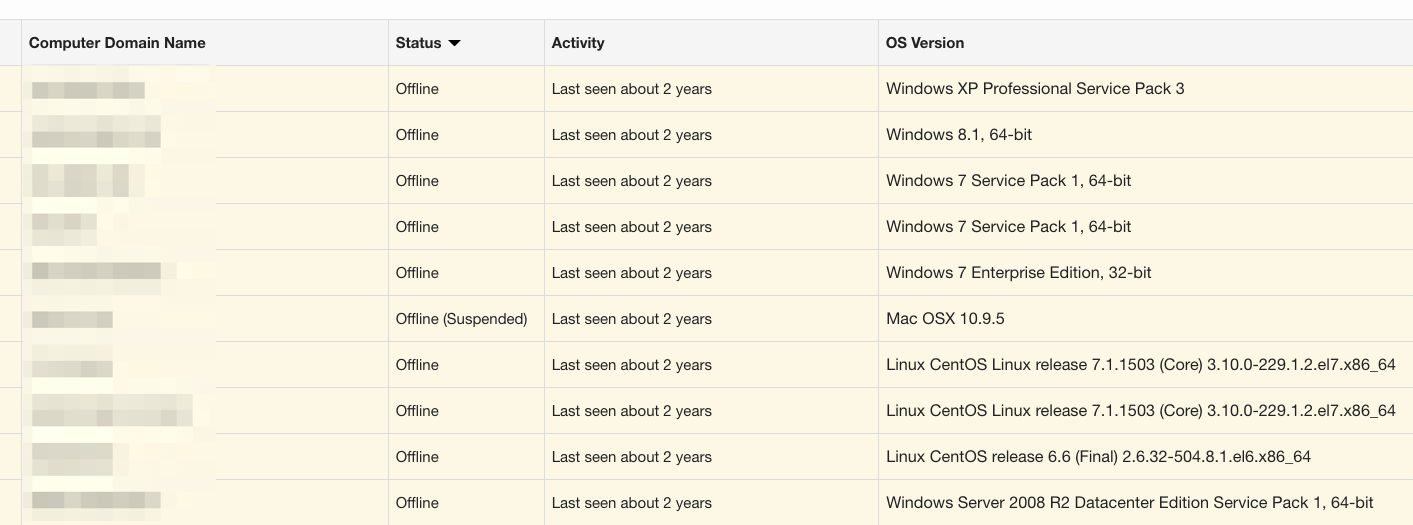Sort by the Computer Domain Name header
The height and width of the screenshot is (525, 1413).
coord(117,43)
